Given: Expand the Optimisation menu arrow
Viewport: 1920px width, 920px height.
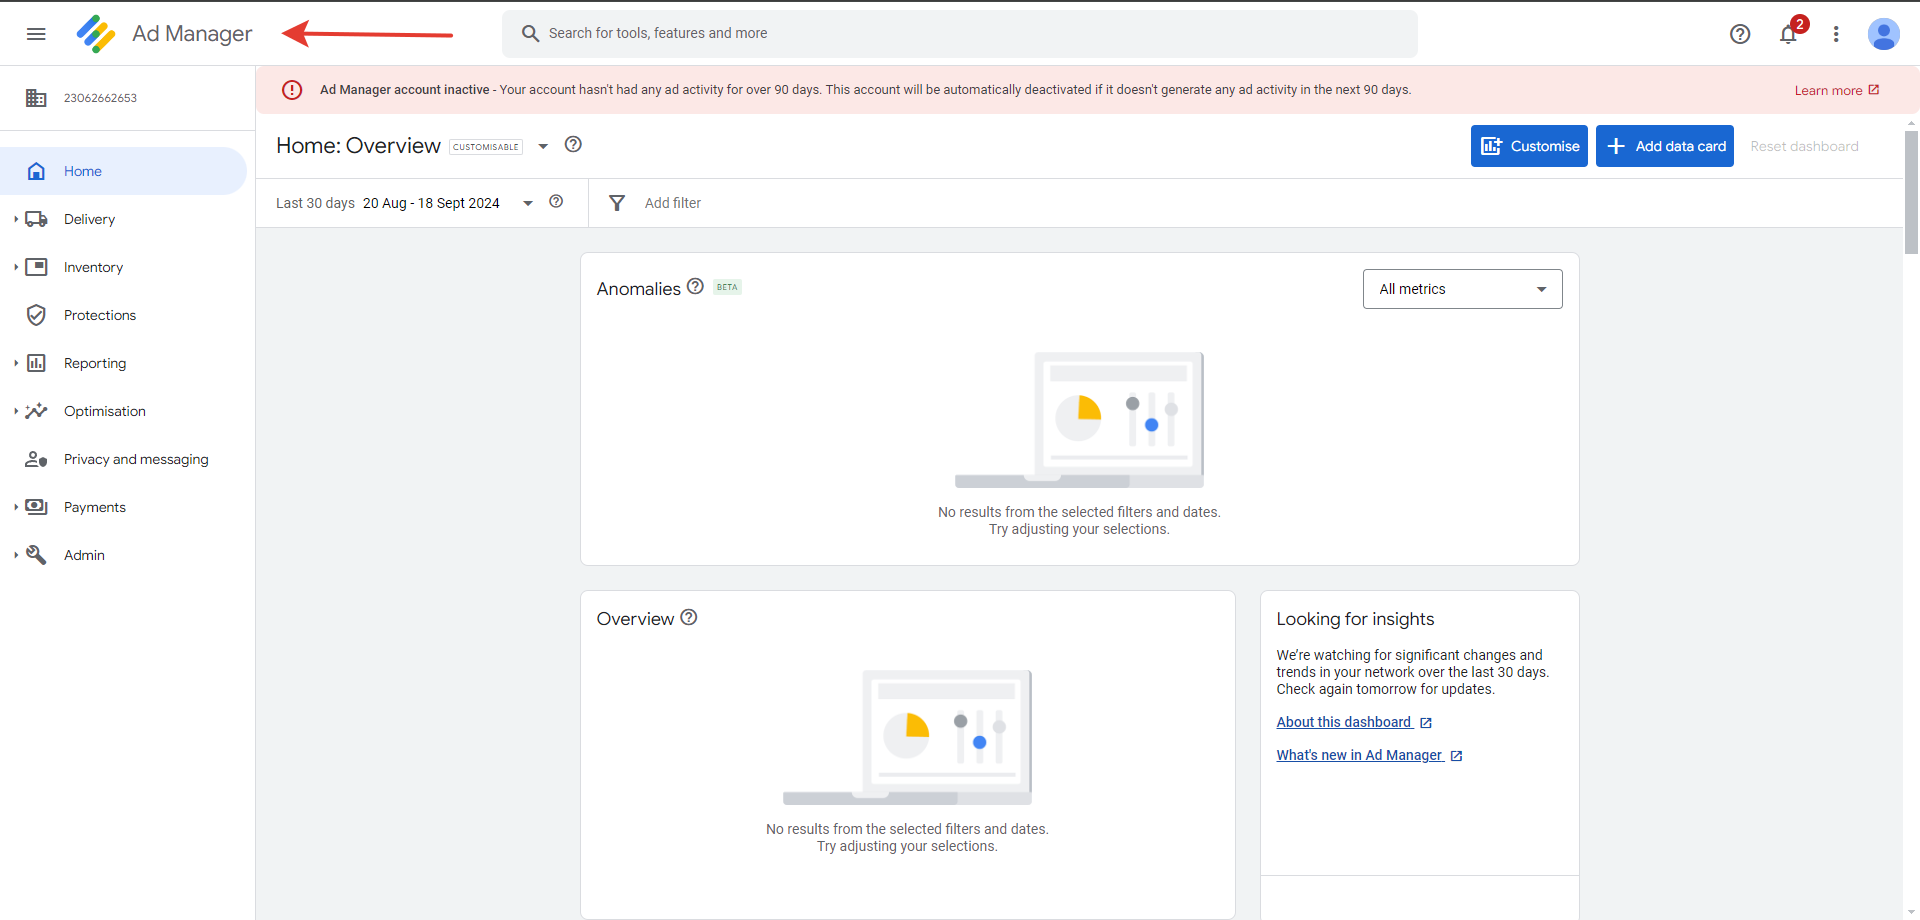Looking at the screenshot, I should pyautogui.click(x=16, y=411).
